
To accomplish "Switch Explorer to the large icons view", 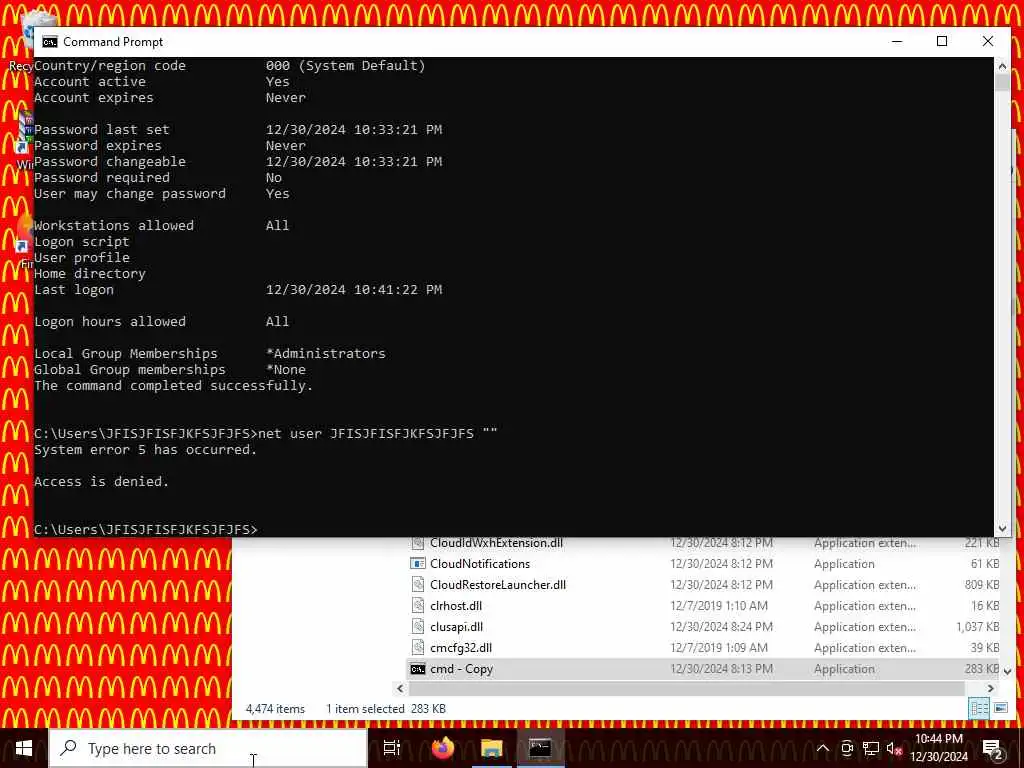I will click(1000, 708).
